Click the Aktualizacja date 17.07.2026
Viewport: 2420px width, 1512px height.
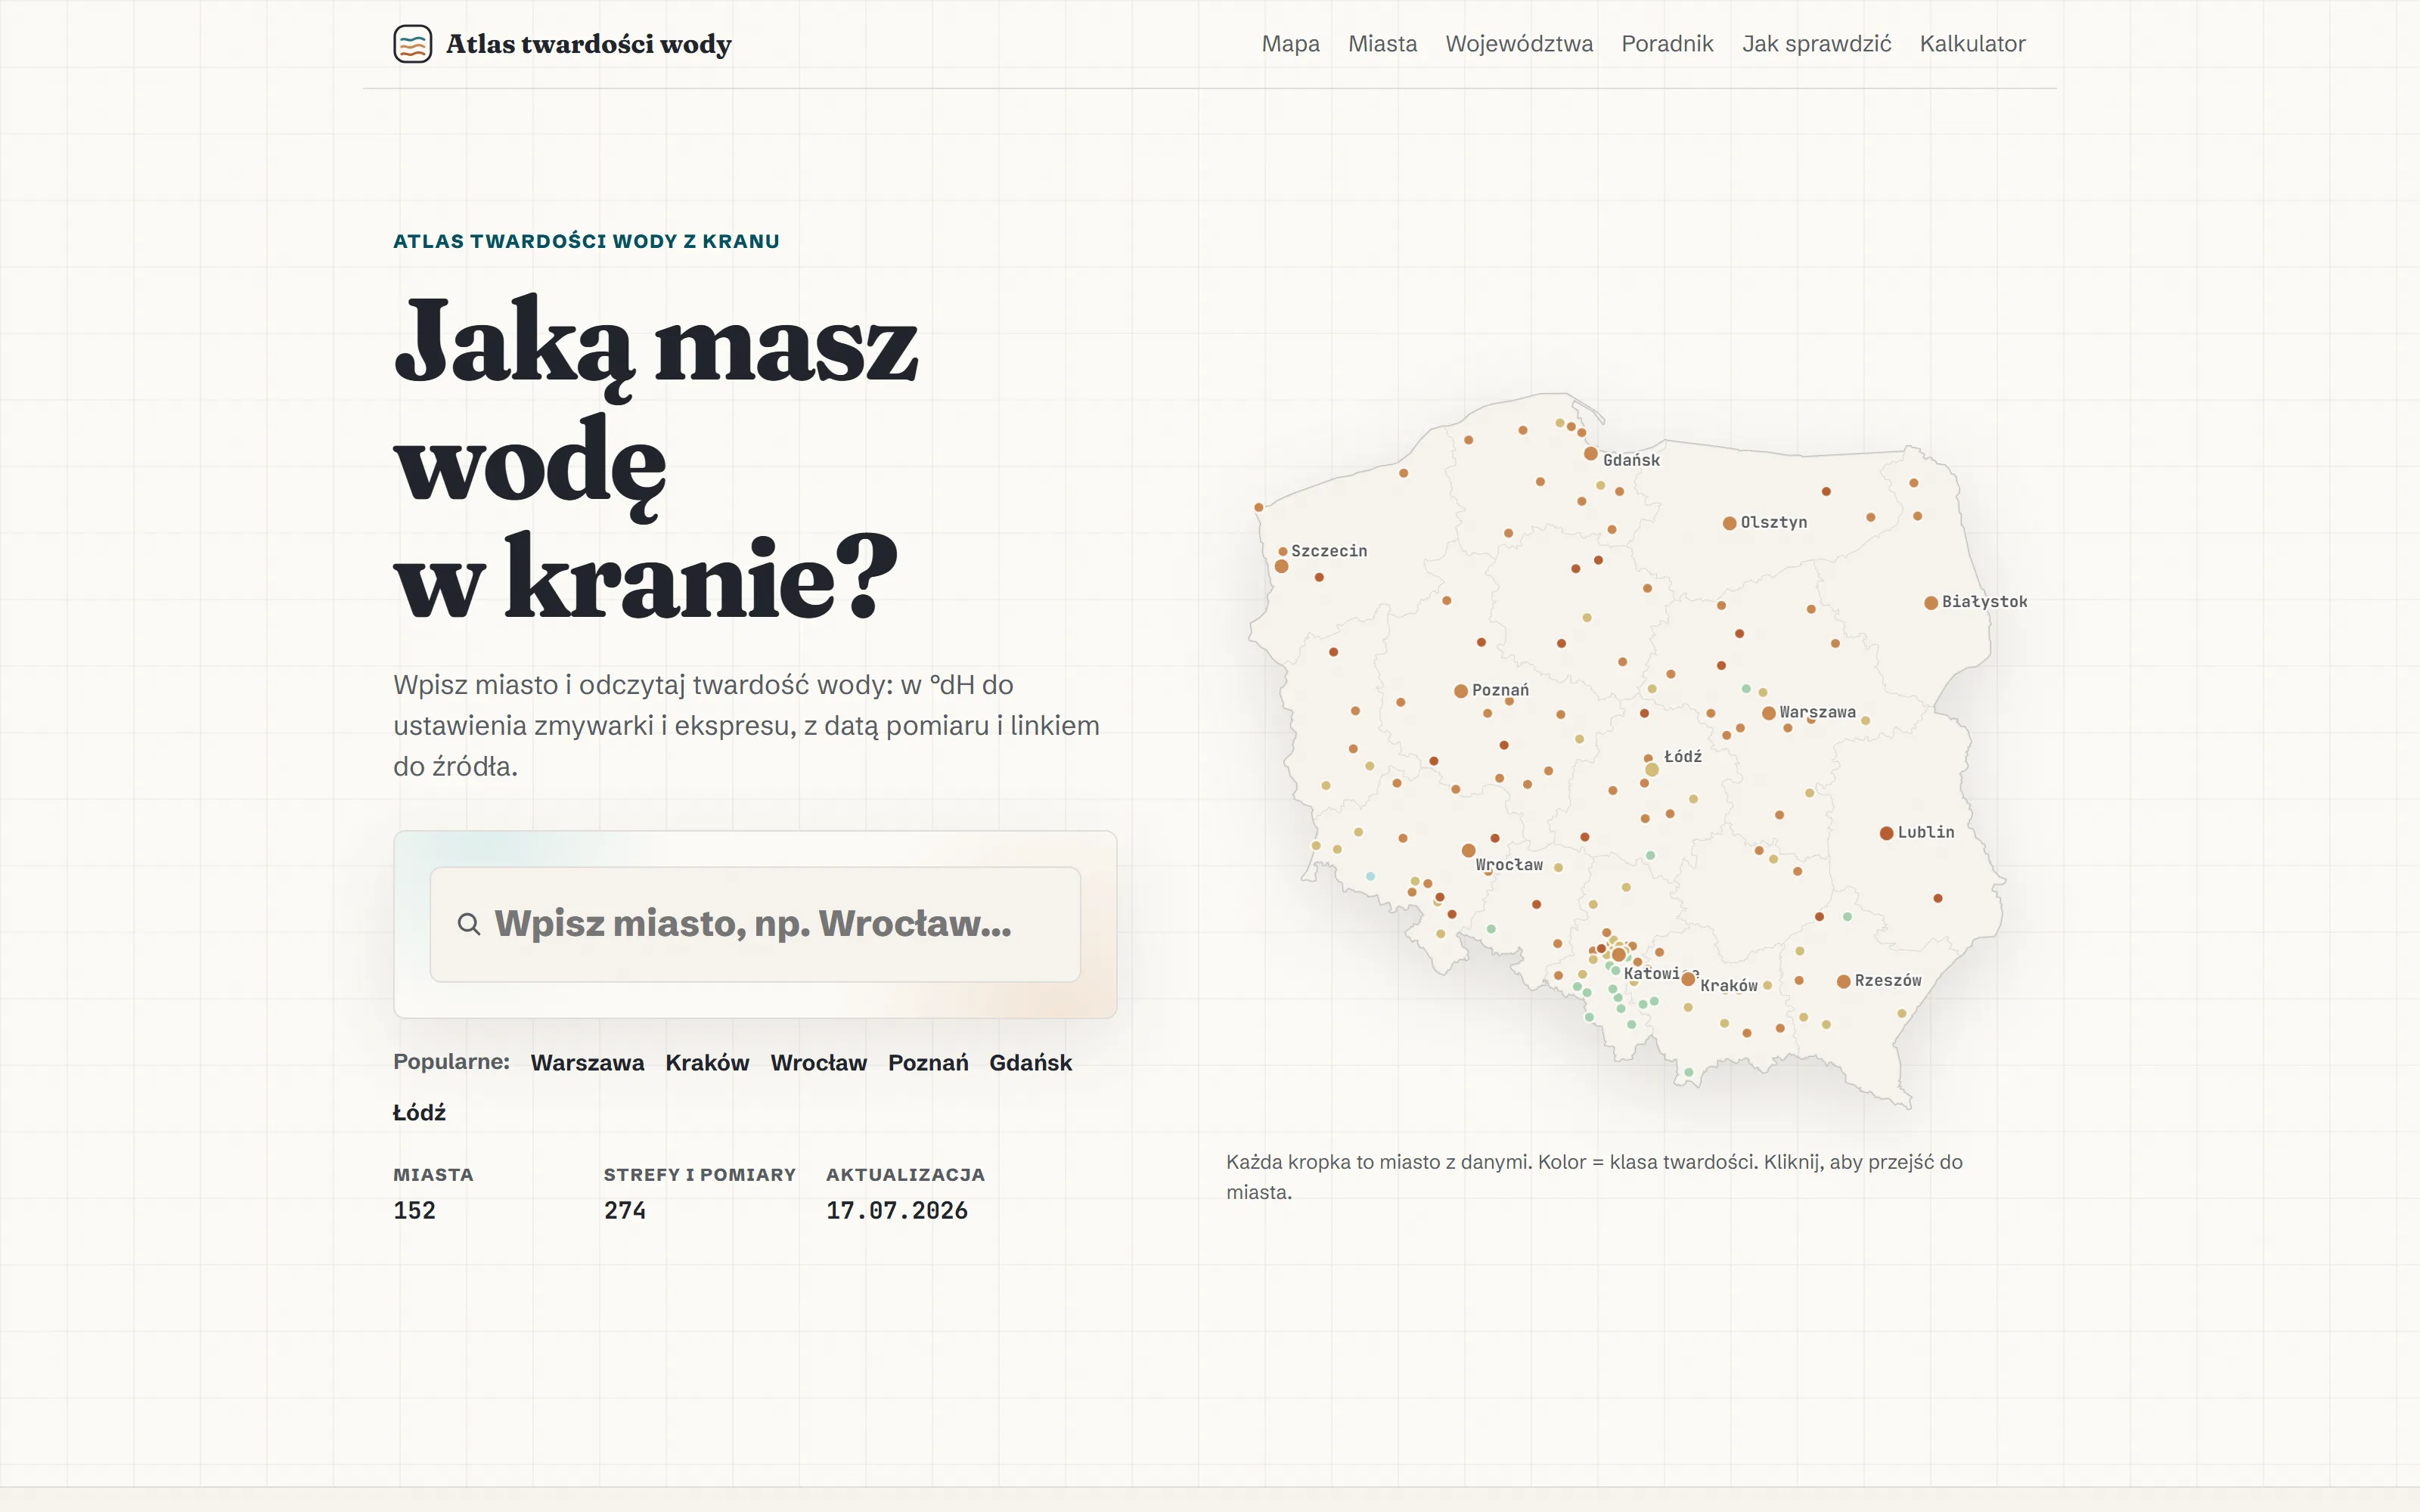click(897, 1211)
